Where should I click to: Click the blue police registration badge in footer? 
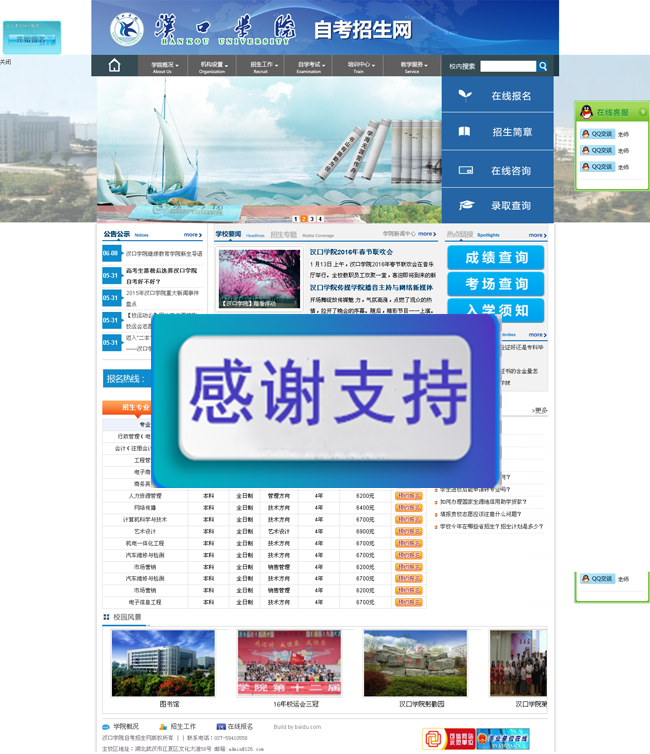click(x=503, y=739)
